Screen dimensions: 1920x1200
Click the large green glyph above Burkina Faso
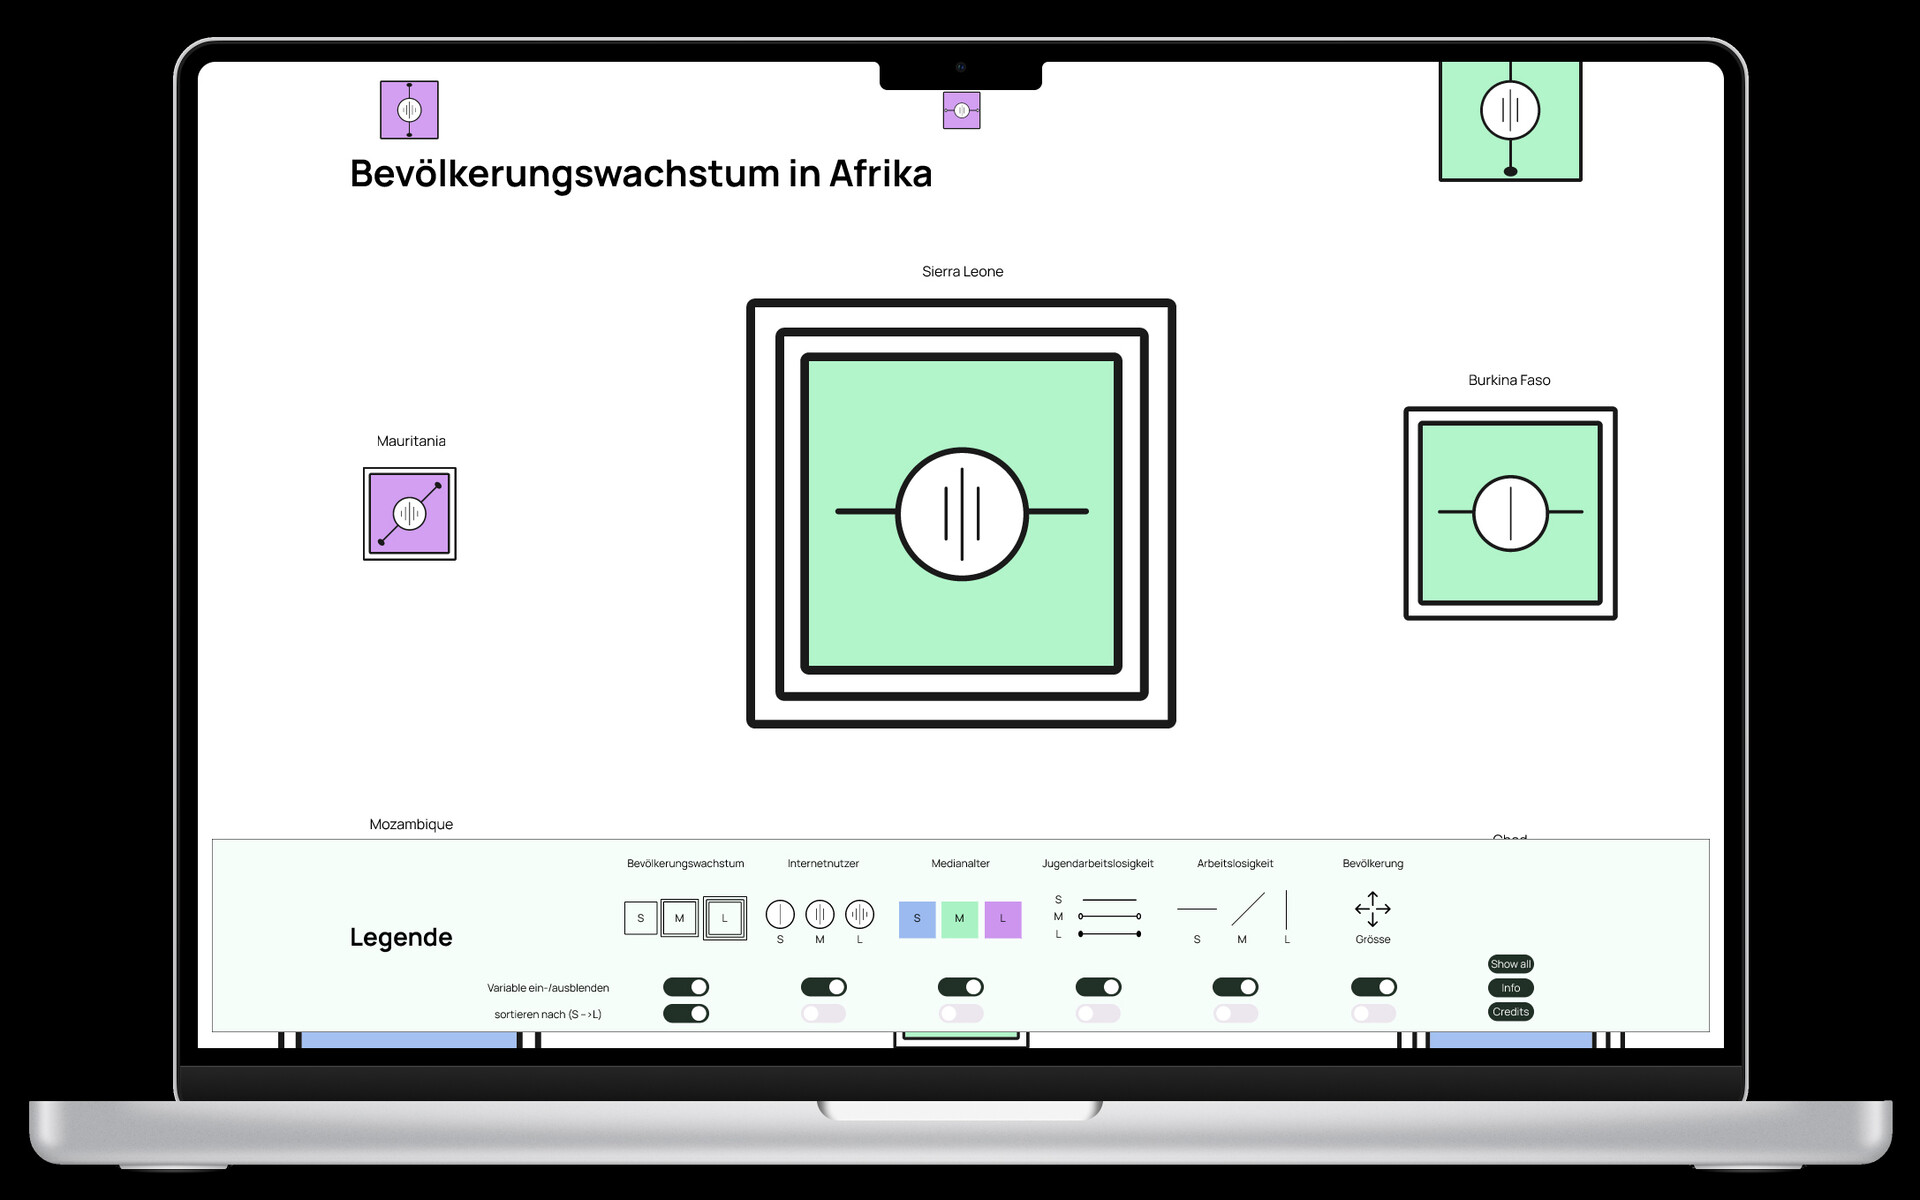point(1510,120)
